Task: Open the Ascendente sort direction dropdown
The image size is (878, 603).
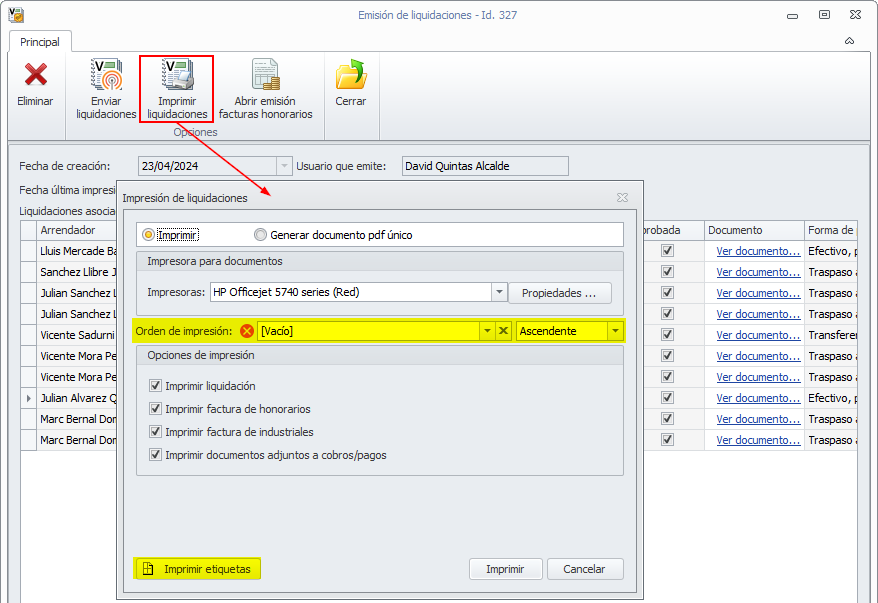Action: click(615, 331)
